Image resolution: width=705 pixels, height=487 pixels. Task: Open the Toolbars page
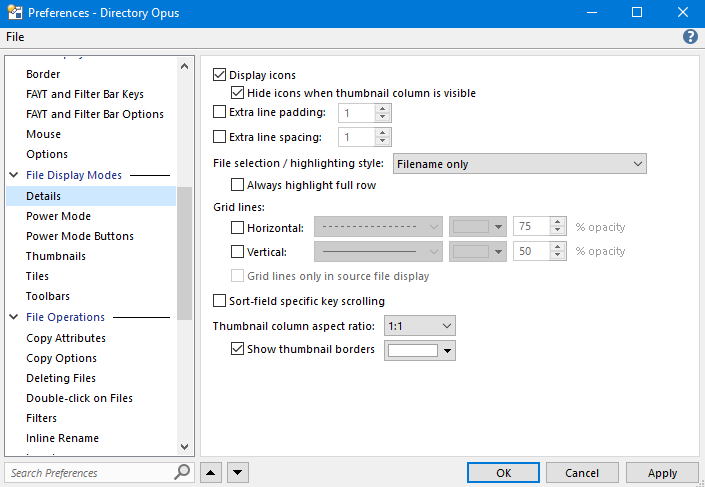48,296
